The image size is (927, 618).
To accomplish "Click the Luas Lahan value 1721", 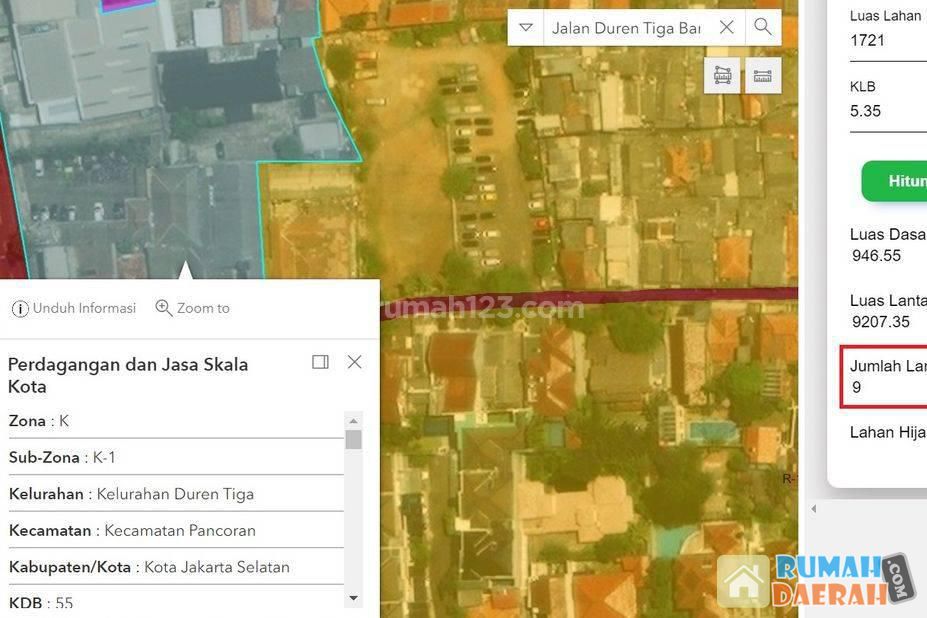I will [868, 41].
